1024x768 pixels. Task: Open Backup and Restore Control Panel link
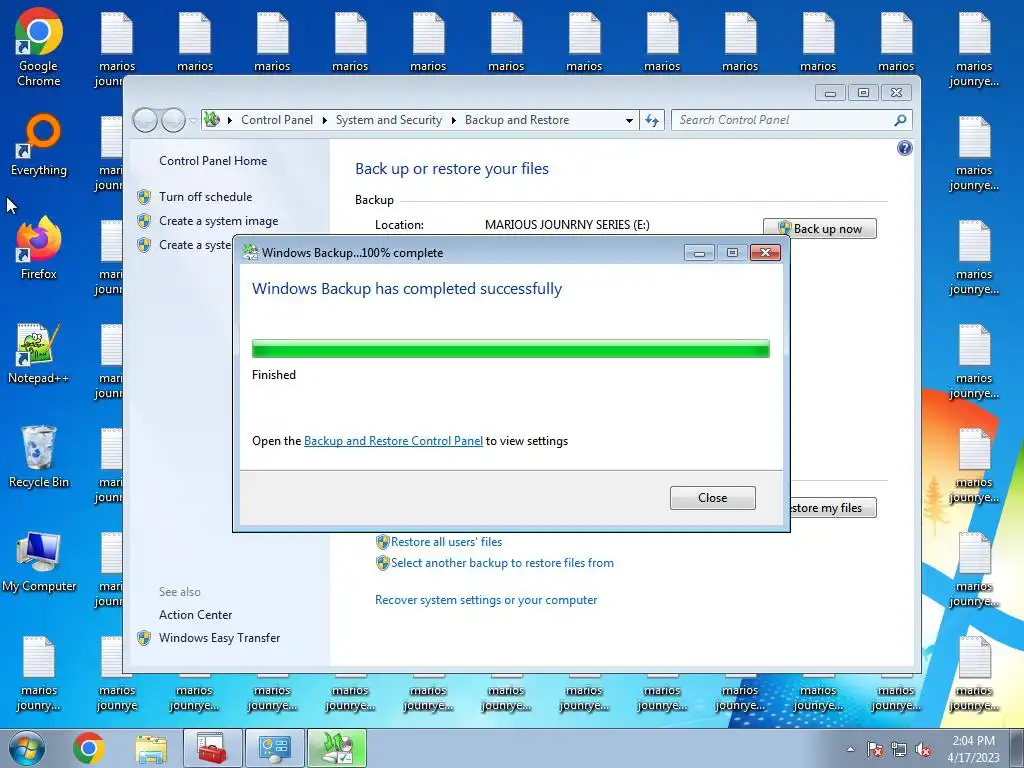click(393, 441)
